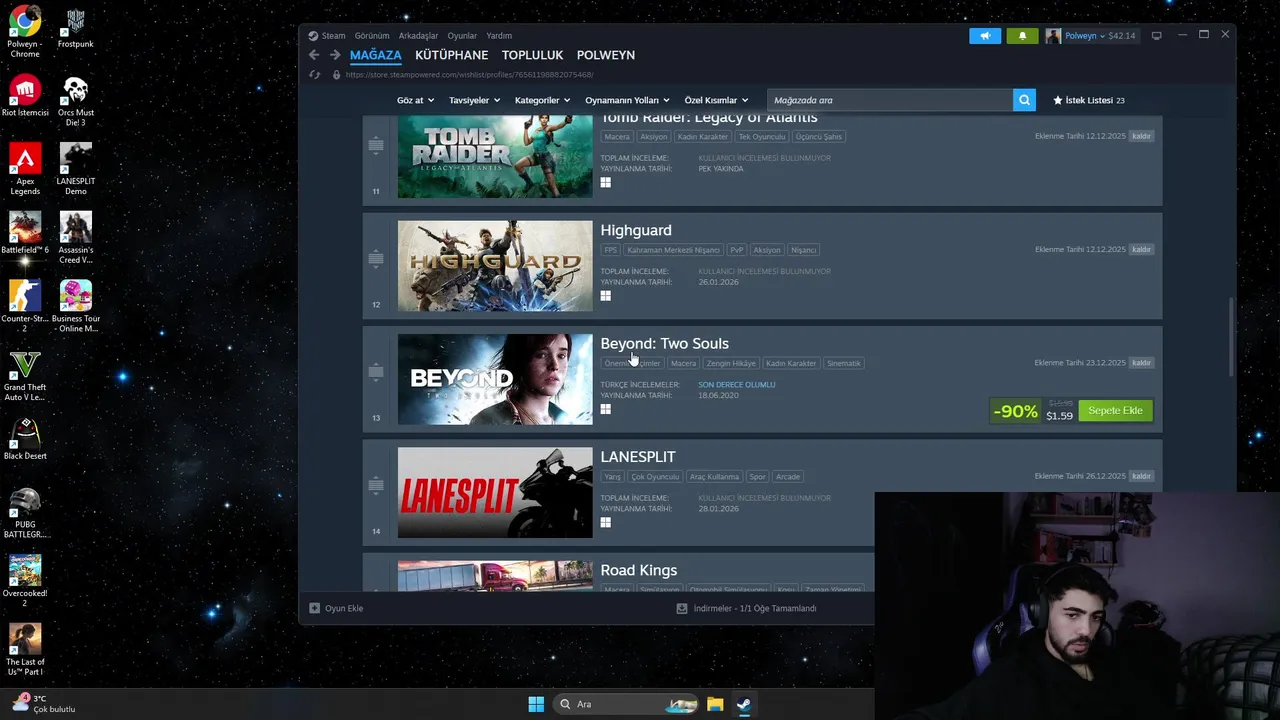This screenshot has height=720, width=1280.
Task: Reload the store page with refresh icon
Action: [x=314, y=75]
